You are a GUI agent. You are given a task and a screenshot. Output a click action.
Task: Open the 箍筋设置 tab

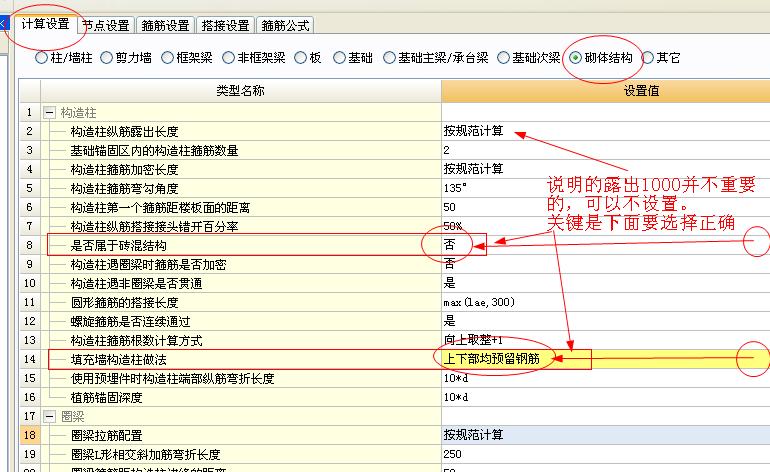pyautogui.click(x=165, y=25)
